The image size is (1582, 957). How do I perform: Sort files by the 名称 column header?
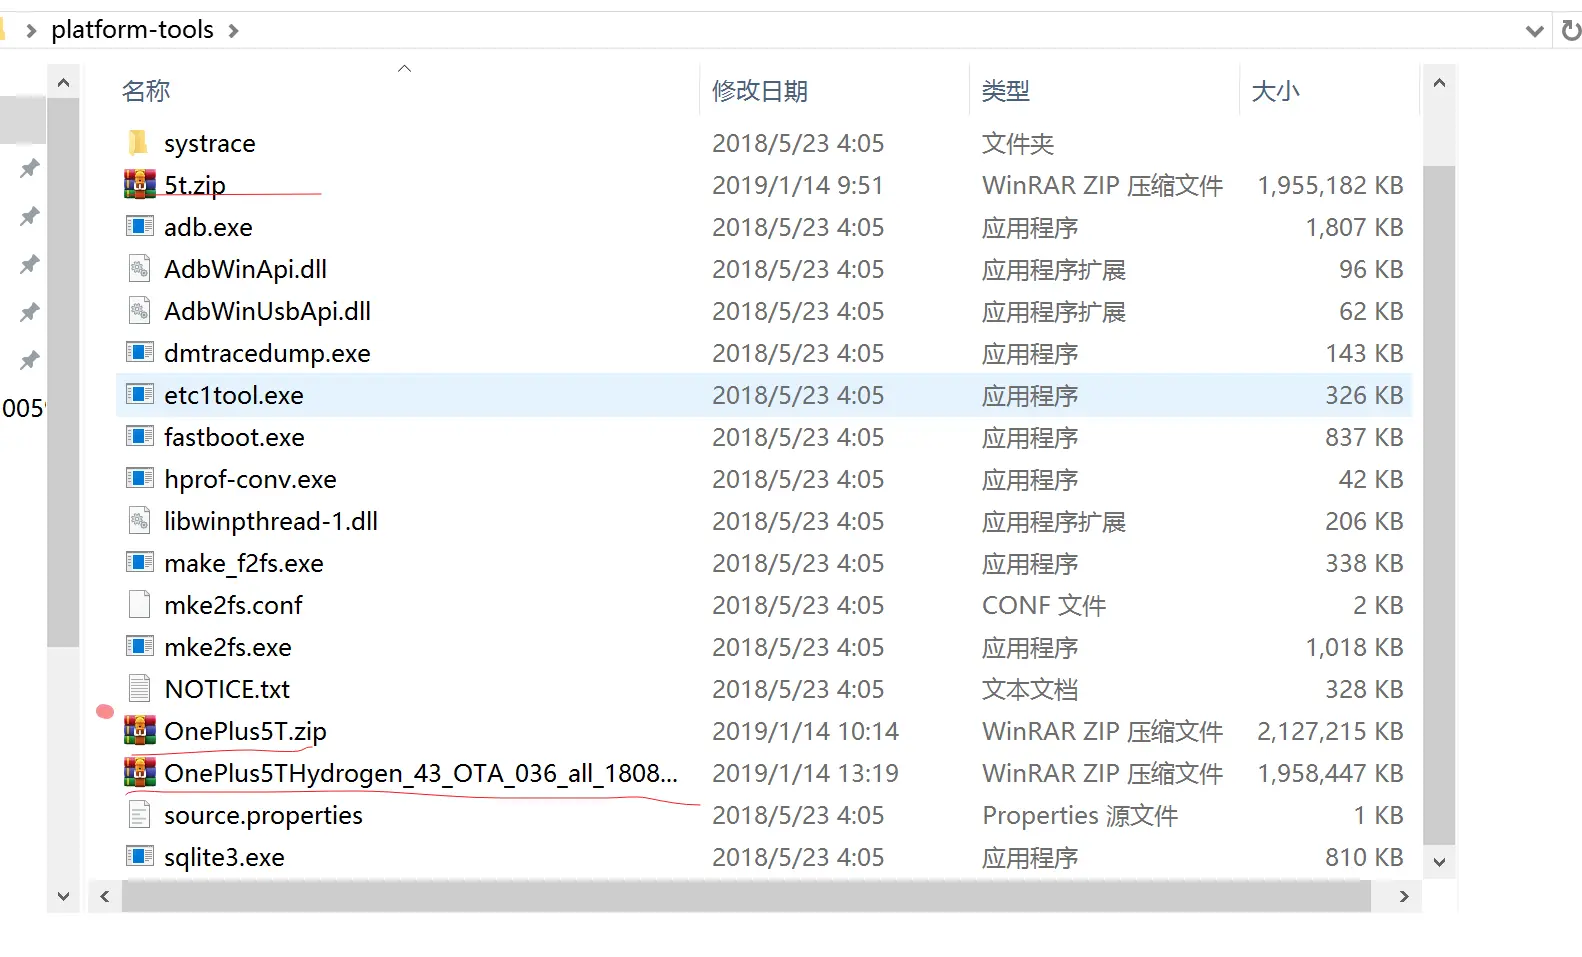click(x=146, y=91)
